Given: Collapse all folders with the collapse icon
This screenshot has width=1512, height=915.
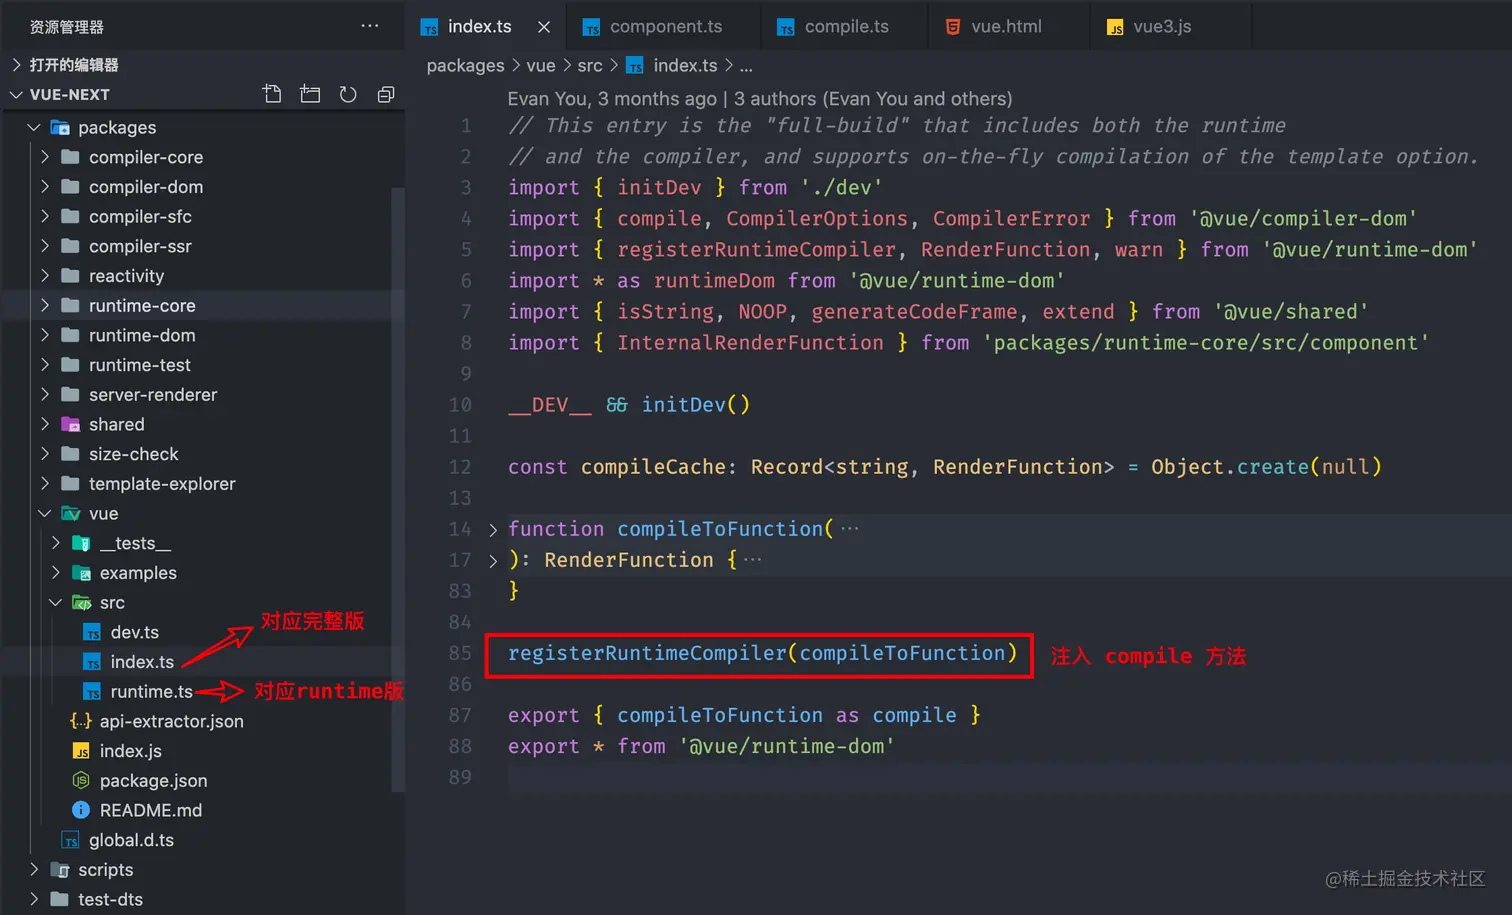Looking at the screenshot, I should click(386, 94).
